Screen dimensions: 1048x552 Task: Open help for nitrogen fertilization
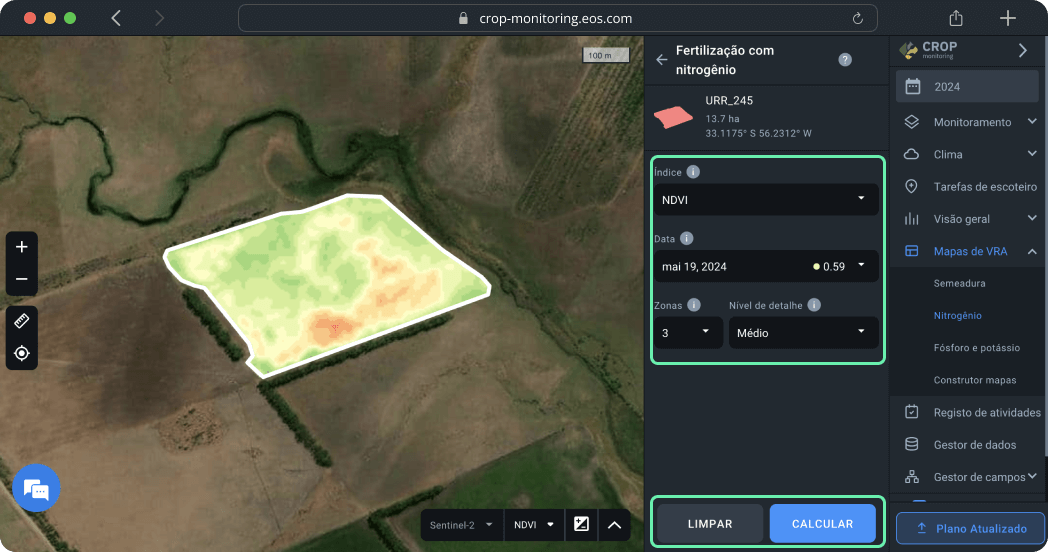coord(845,60)
